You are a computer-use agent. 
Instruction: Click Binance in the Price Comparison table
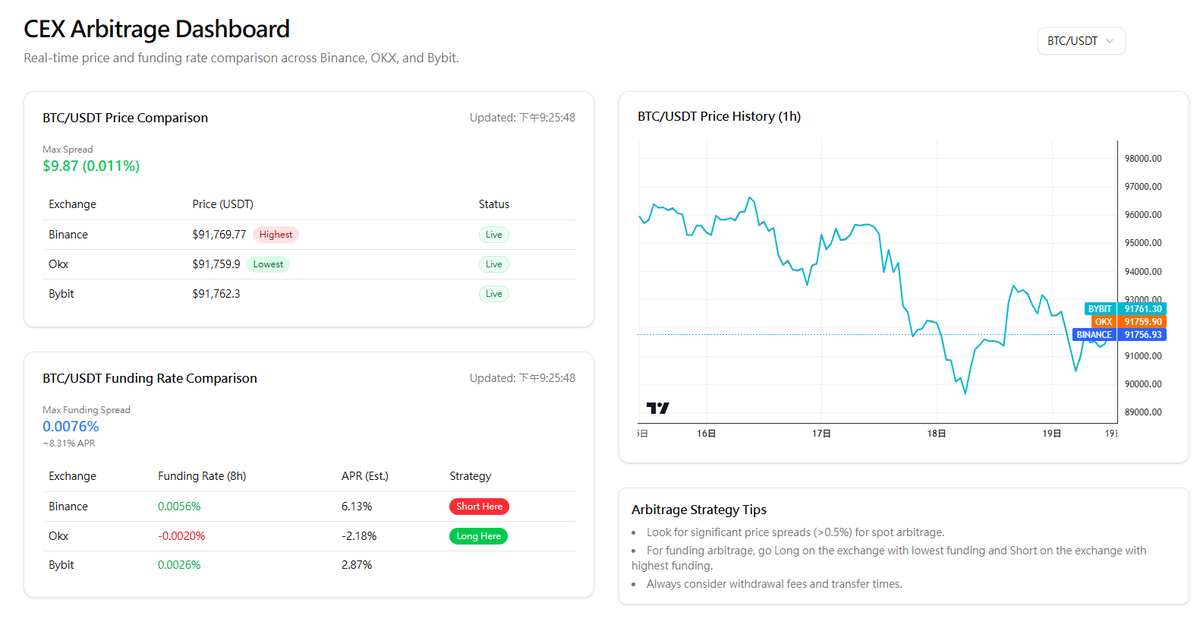[68, 235]
